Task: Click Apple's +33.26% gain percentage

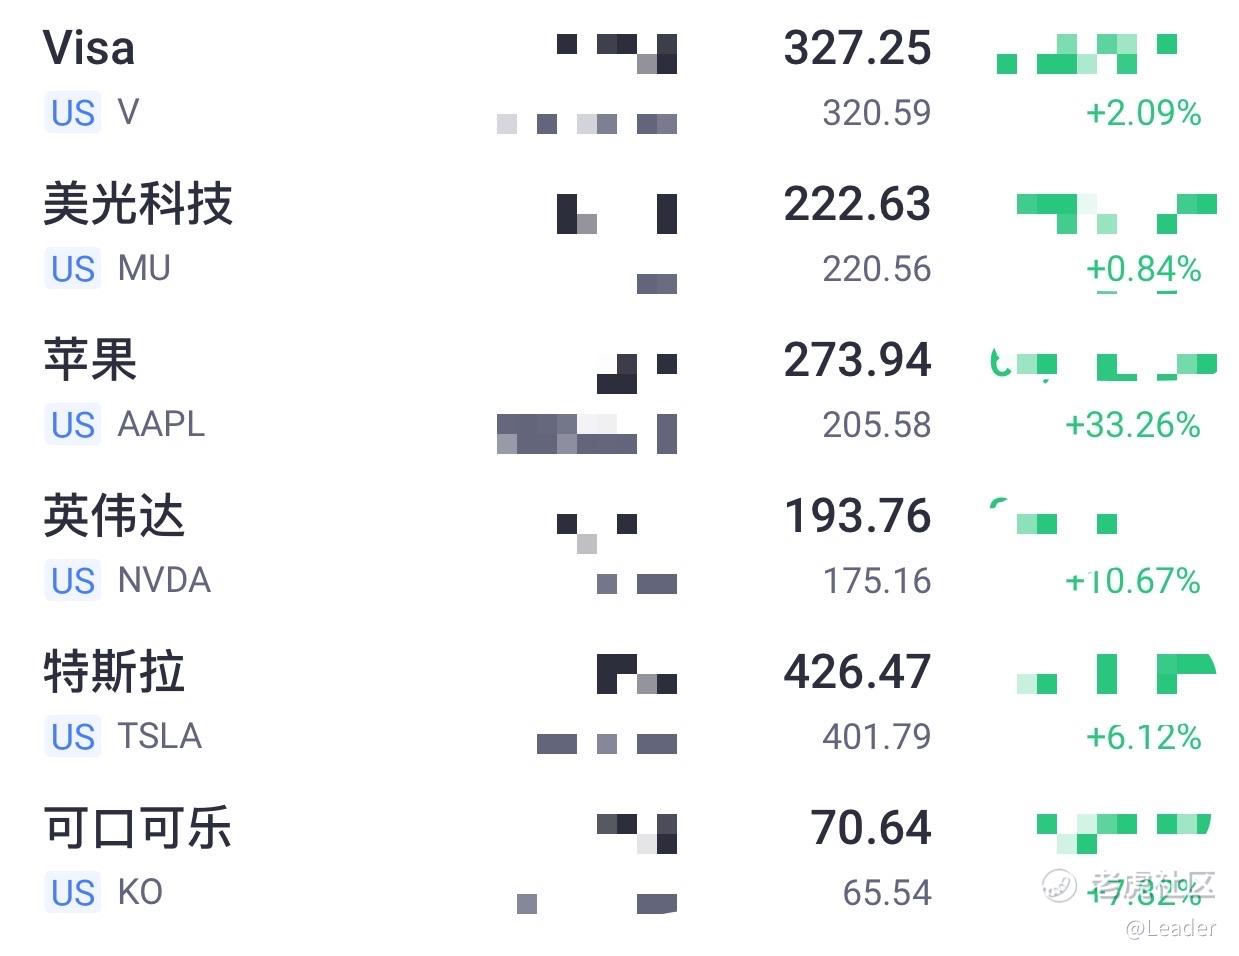Action: (1132, 425)
